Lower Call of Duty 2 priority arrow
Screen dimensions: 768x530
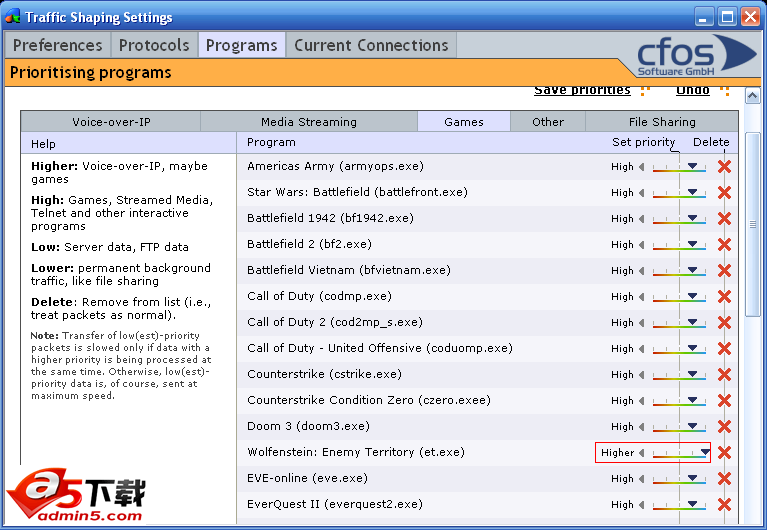642,323
